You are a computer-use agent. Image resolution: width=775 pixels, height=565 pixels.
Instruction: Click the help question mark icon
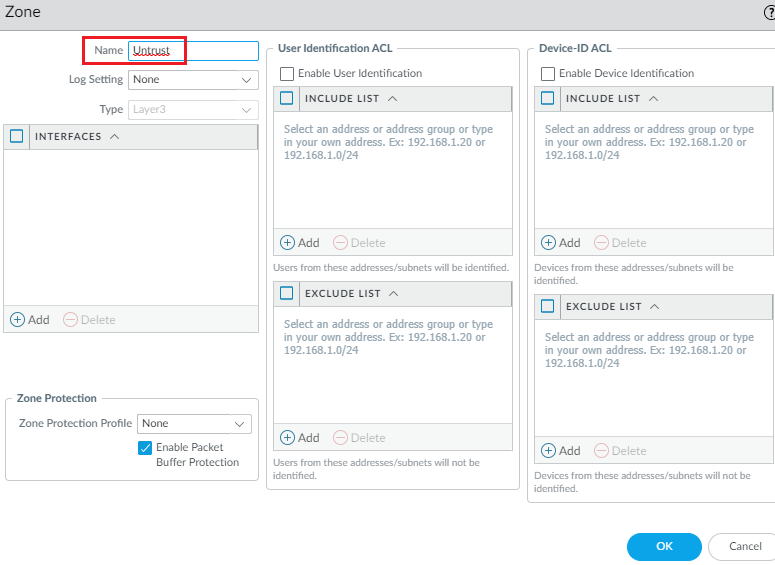769,13
